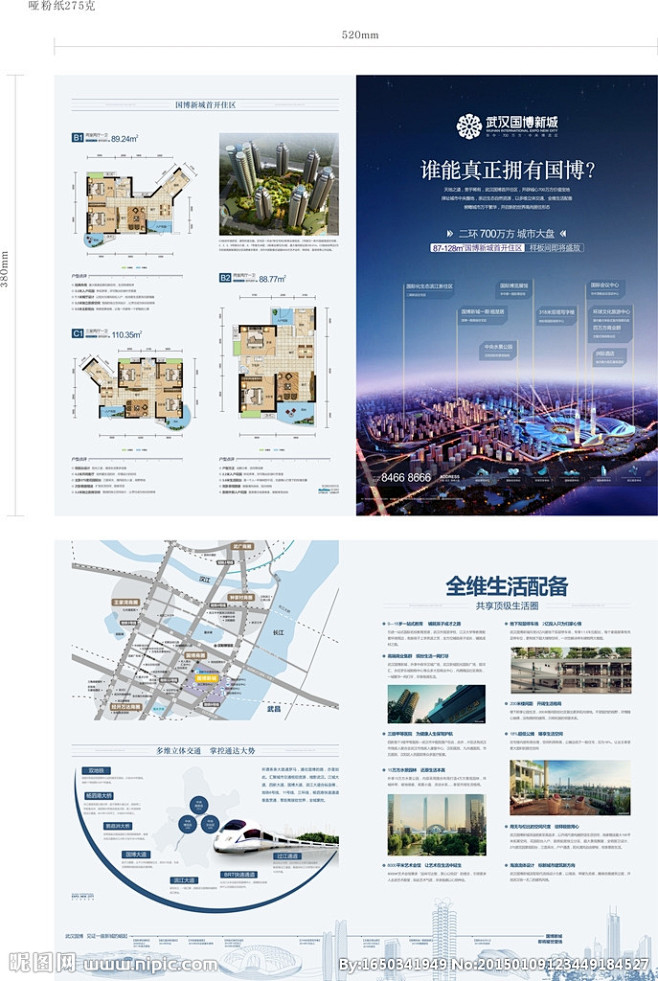Click the 武昌 label on the map
This screenshot has width=658, height=981.
(x=274, y=709)
